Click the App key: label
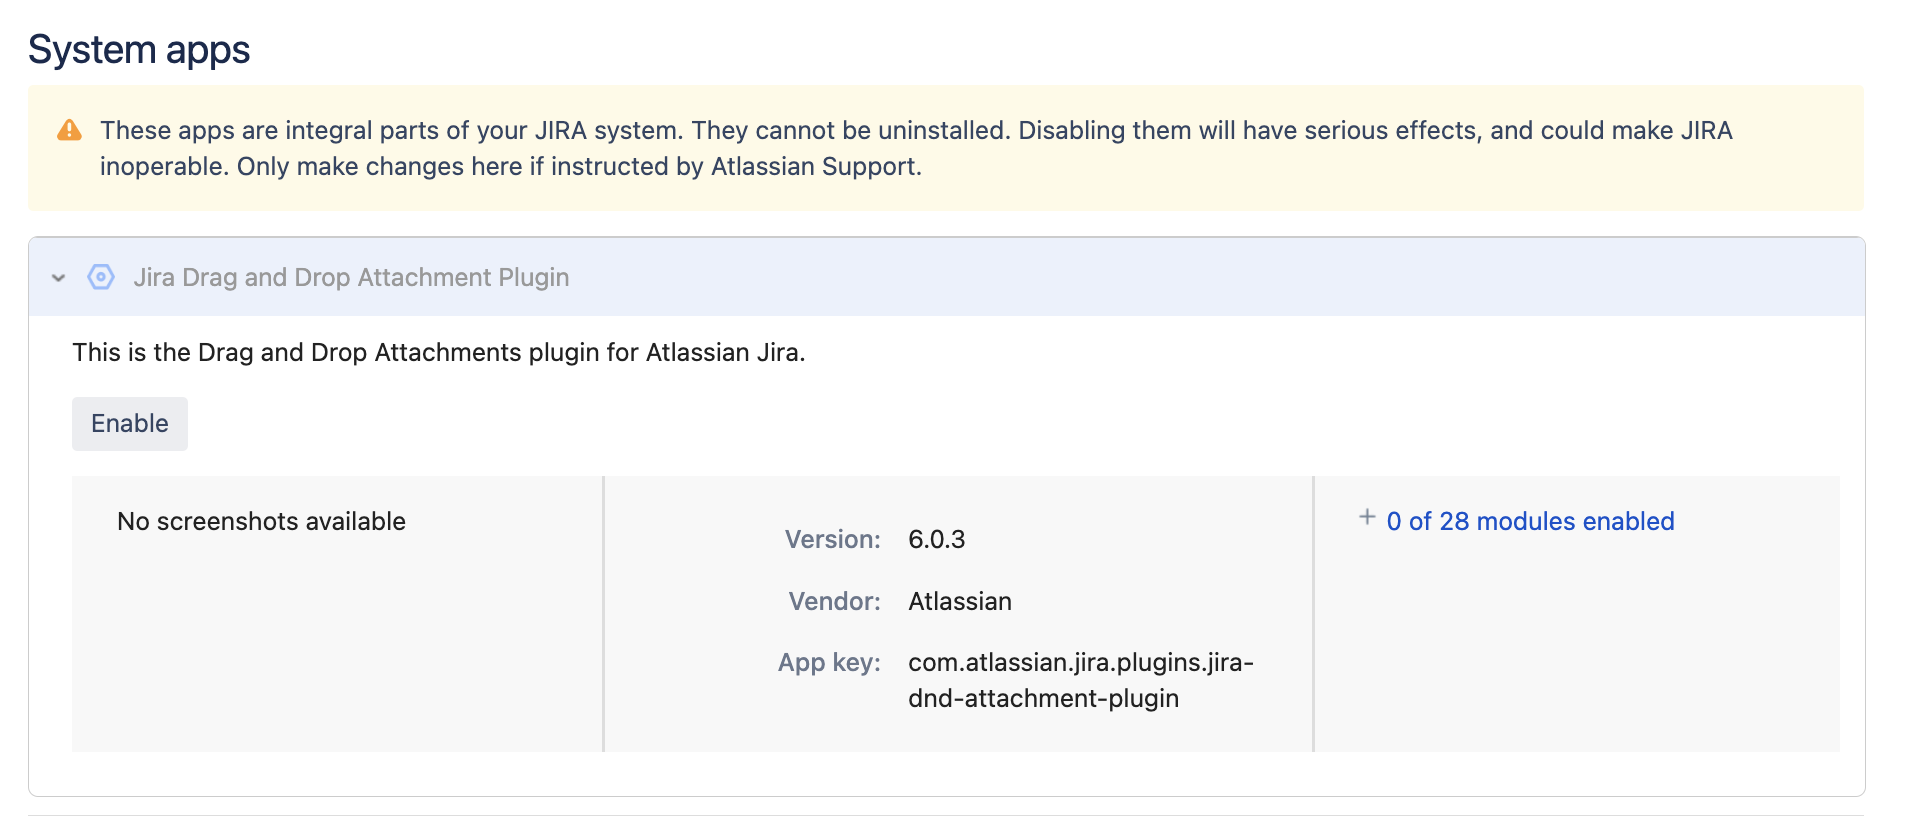 point(829,663)
